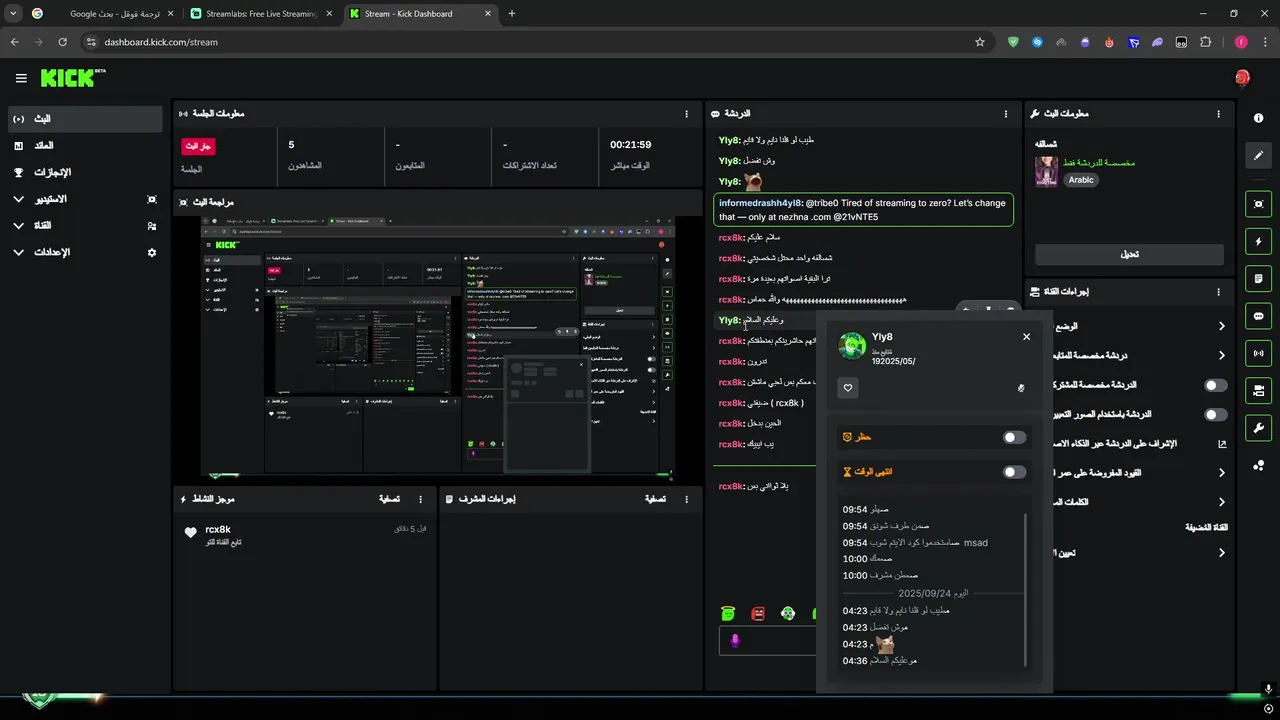Select the green smiley emote below the chat
The height and width of the screenshot is (720, 1280).
pyautogui.click(x=728, y=613)
